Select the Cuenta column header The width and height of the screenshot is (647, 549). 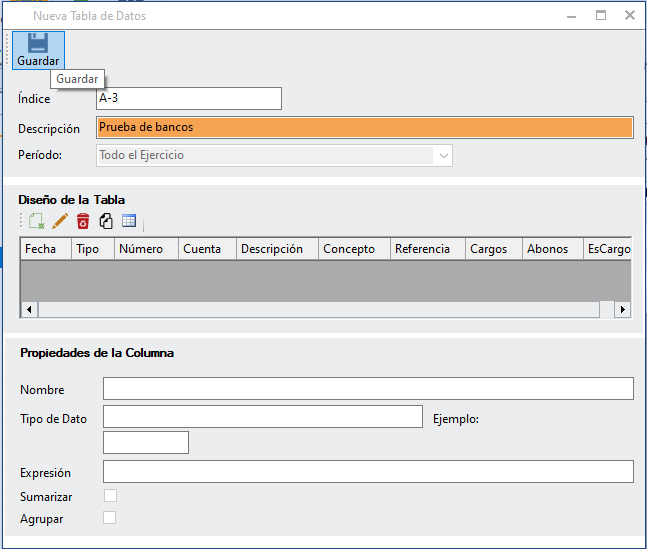click(206, 249)
